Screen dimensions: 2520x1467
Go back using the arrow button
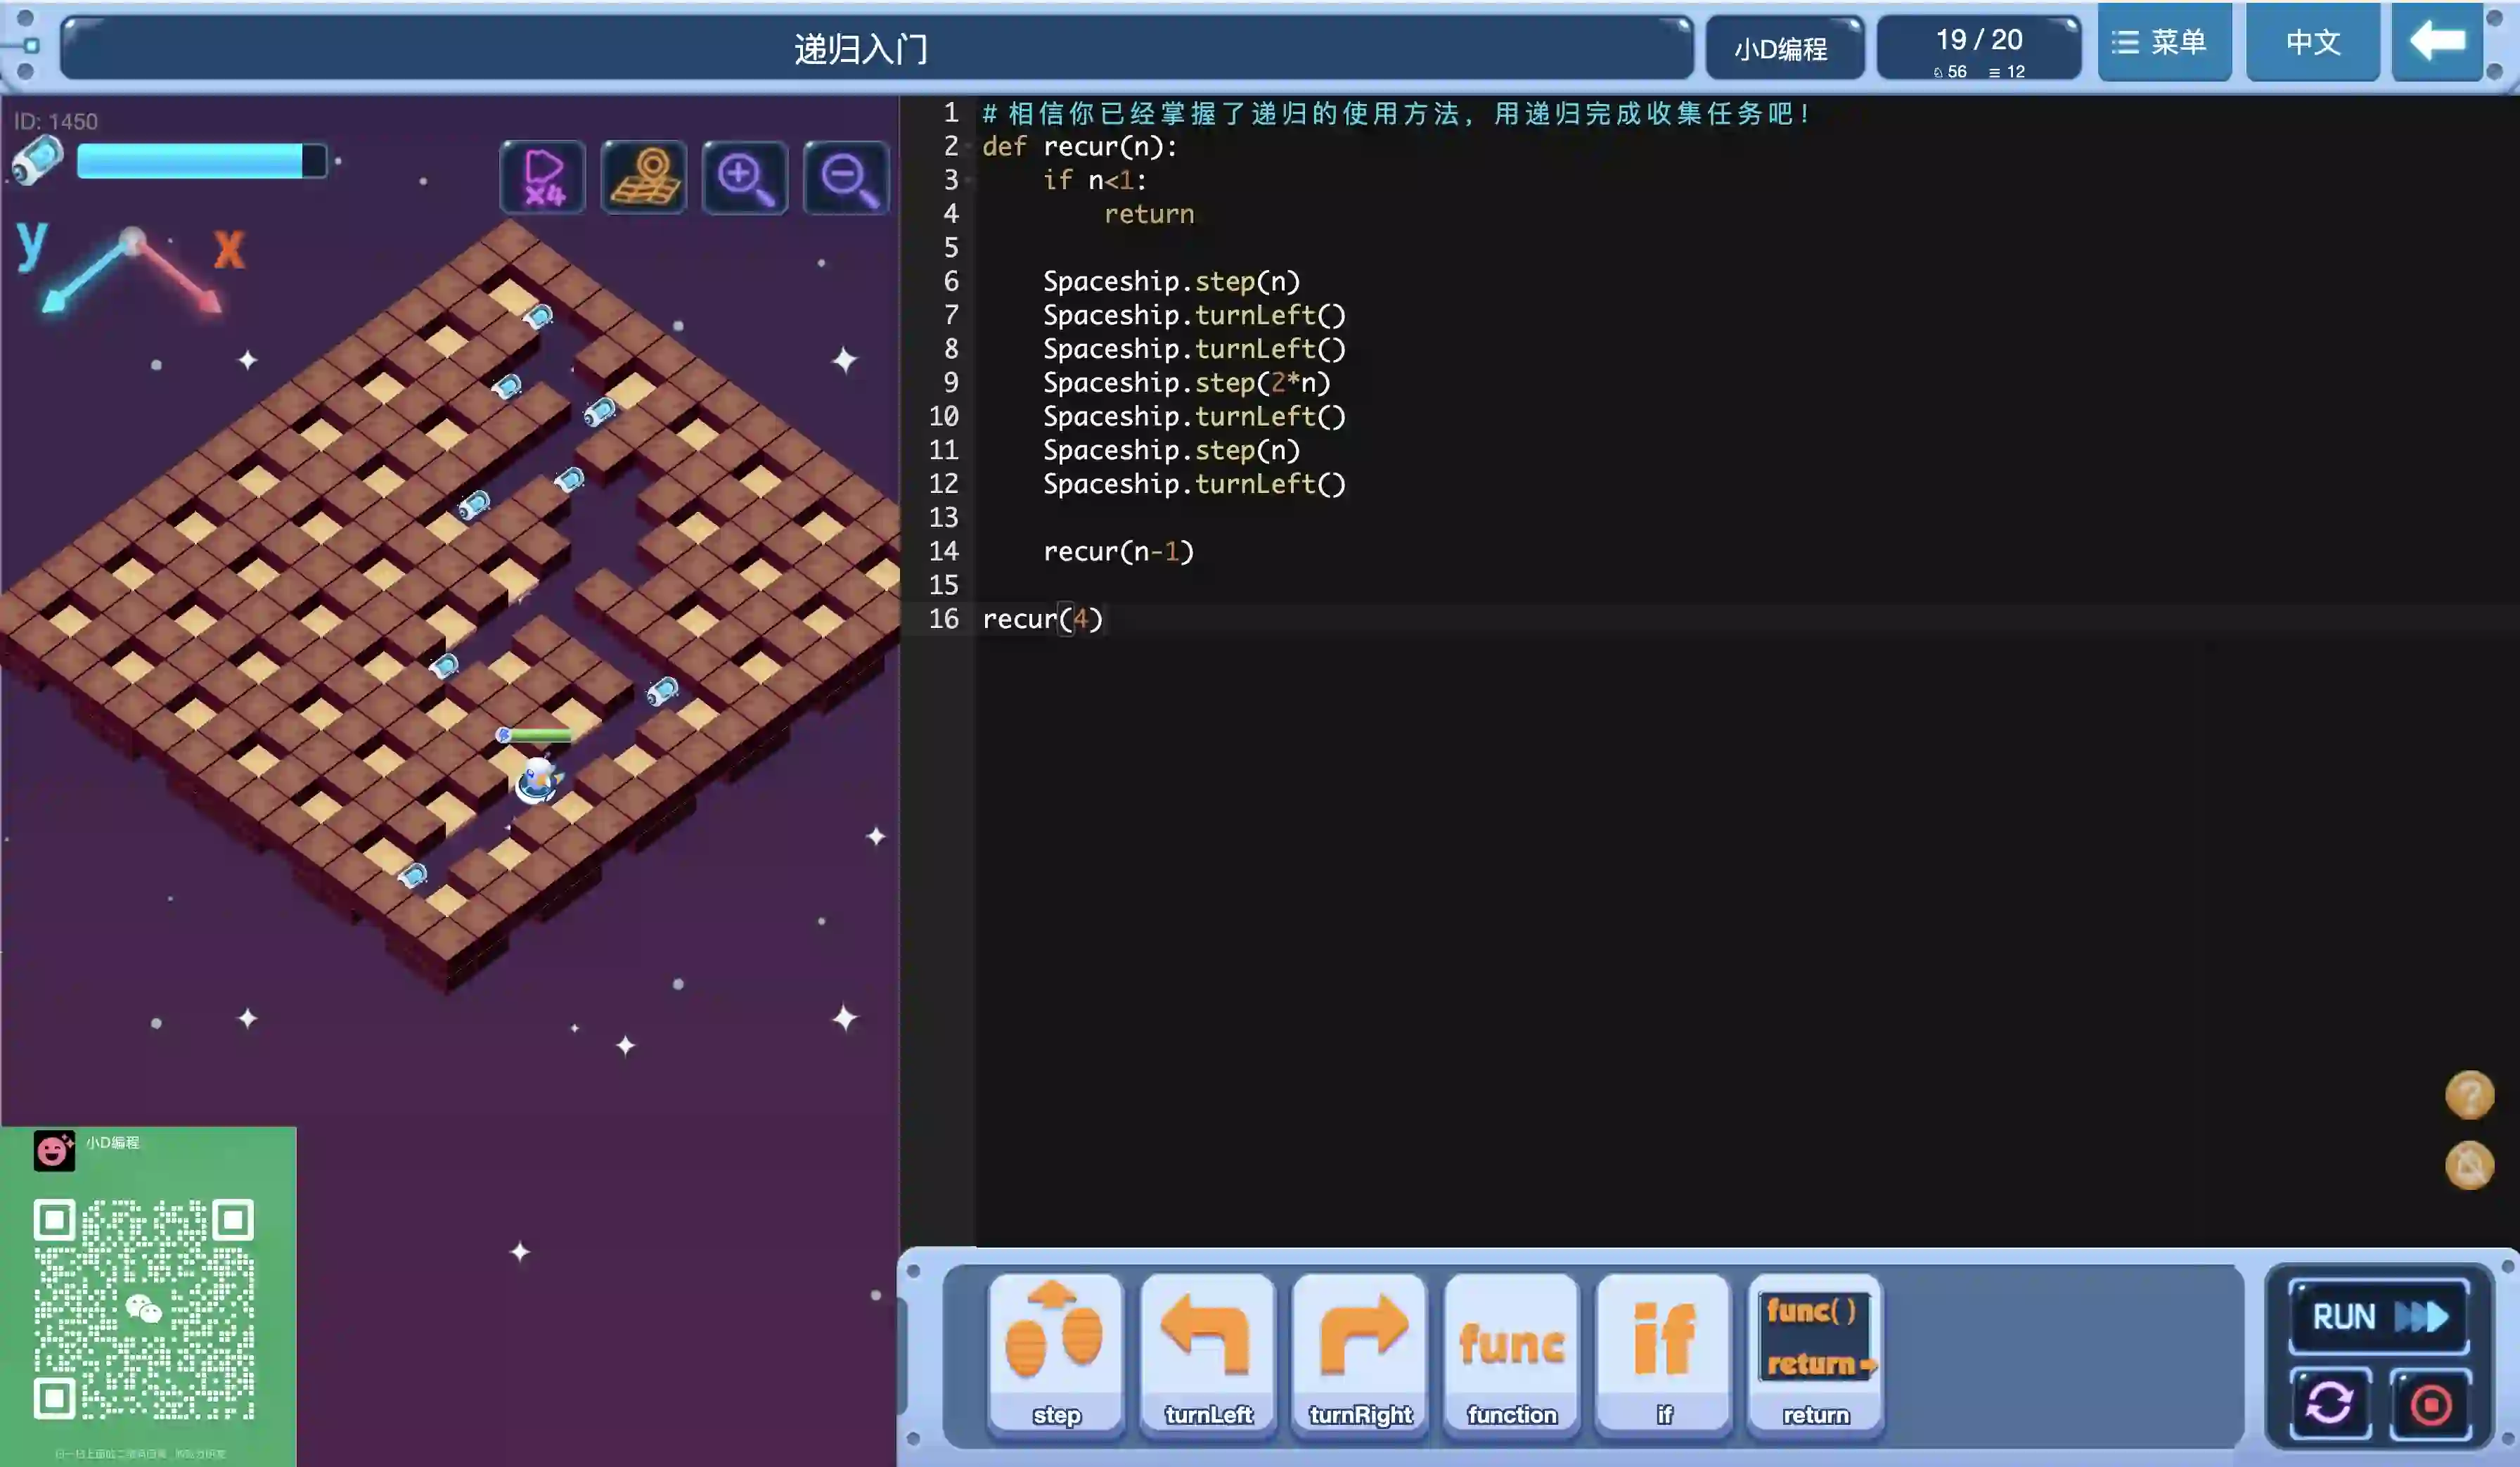[2437, 42]
